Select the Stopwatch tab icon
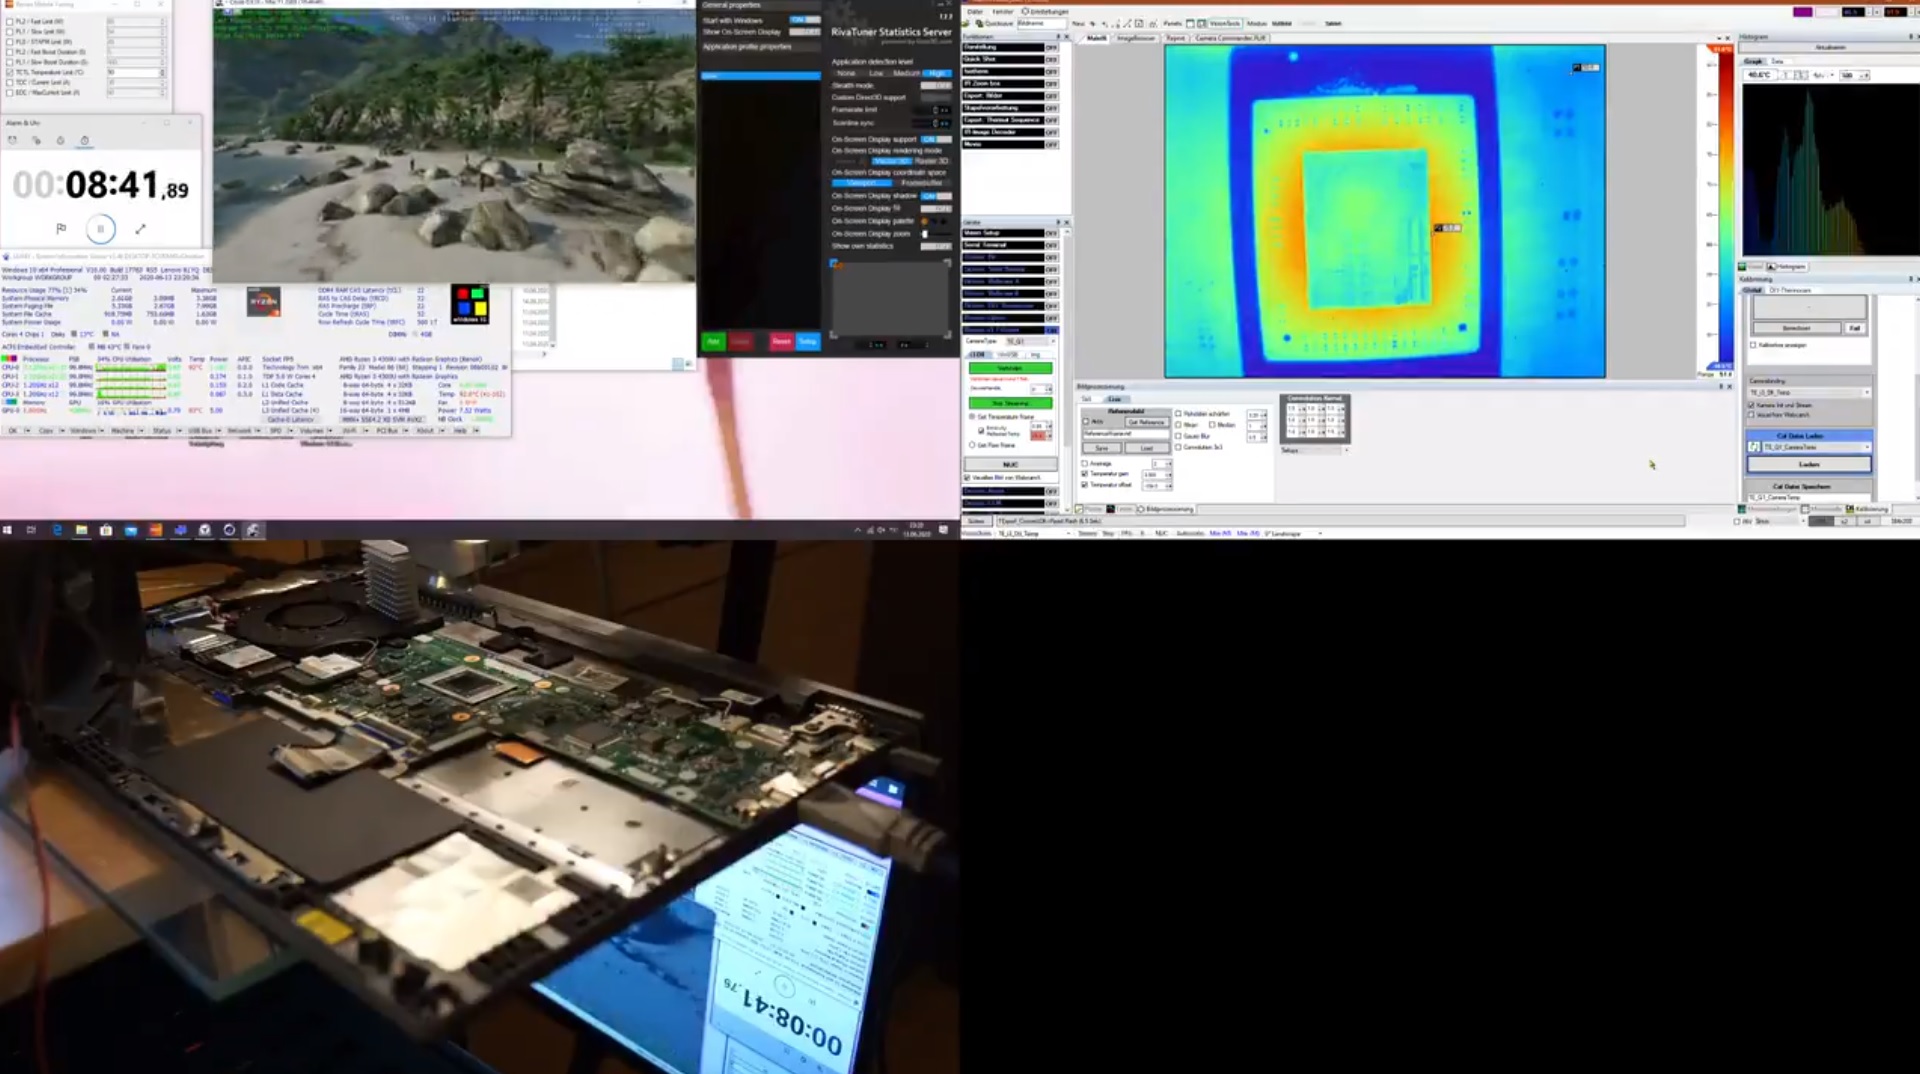Screen dimensions: 1920x1074 tap(84, 141)
